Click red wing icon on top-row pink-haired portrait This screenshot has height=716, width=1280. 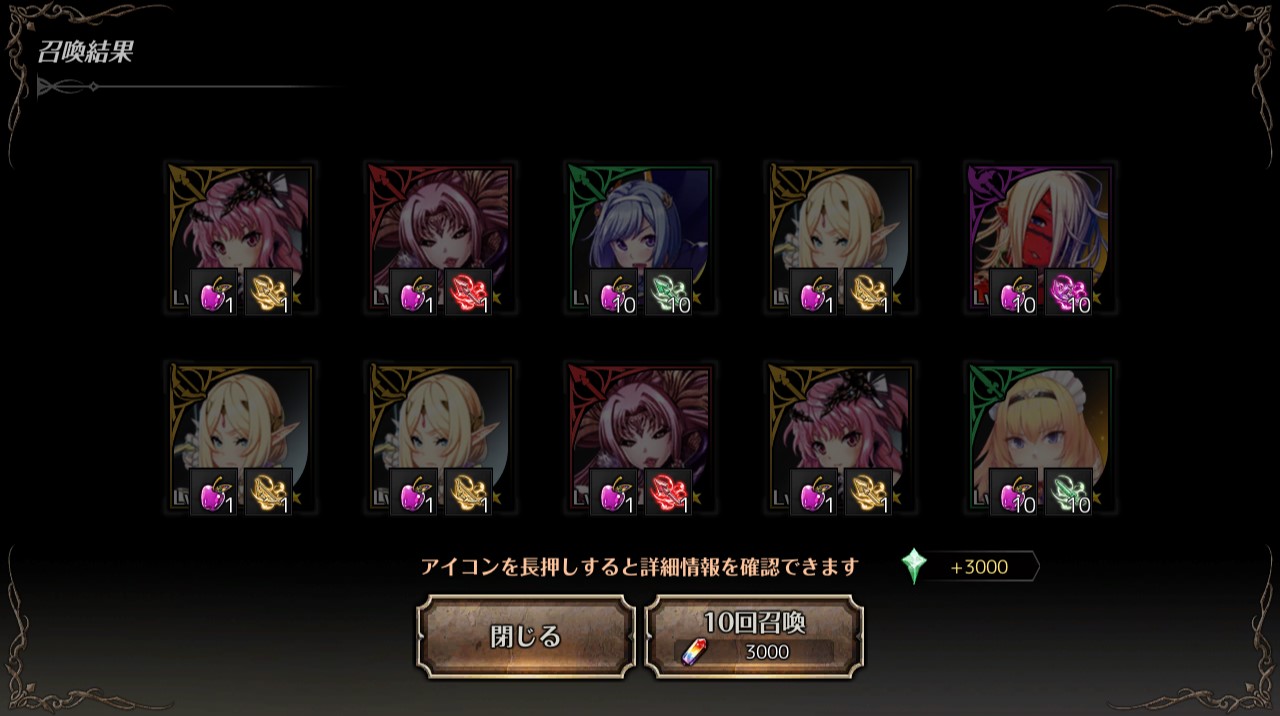click(x=468, y=293)
